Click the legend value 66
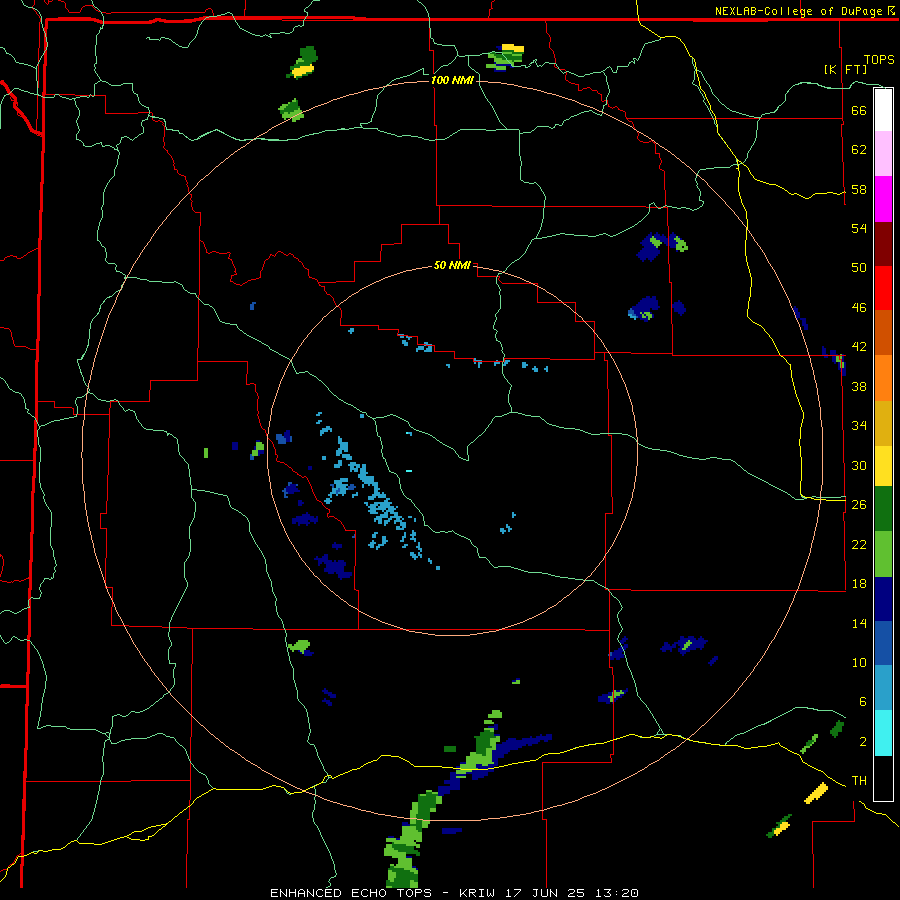 point(859,110)
